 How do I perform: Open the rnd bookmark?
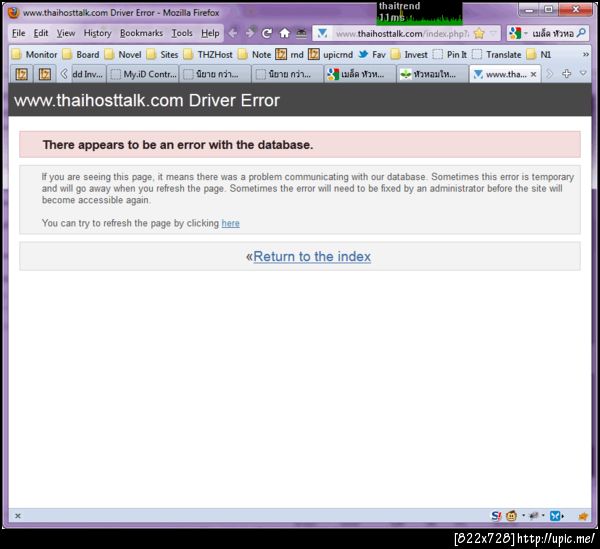point(289,55)
